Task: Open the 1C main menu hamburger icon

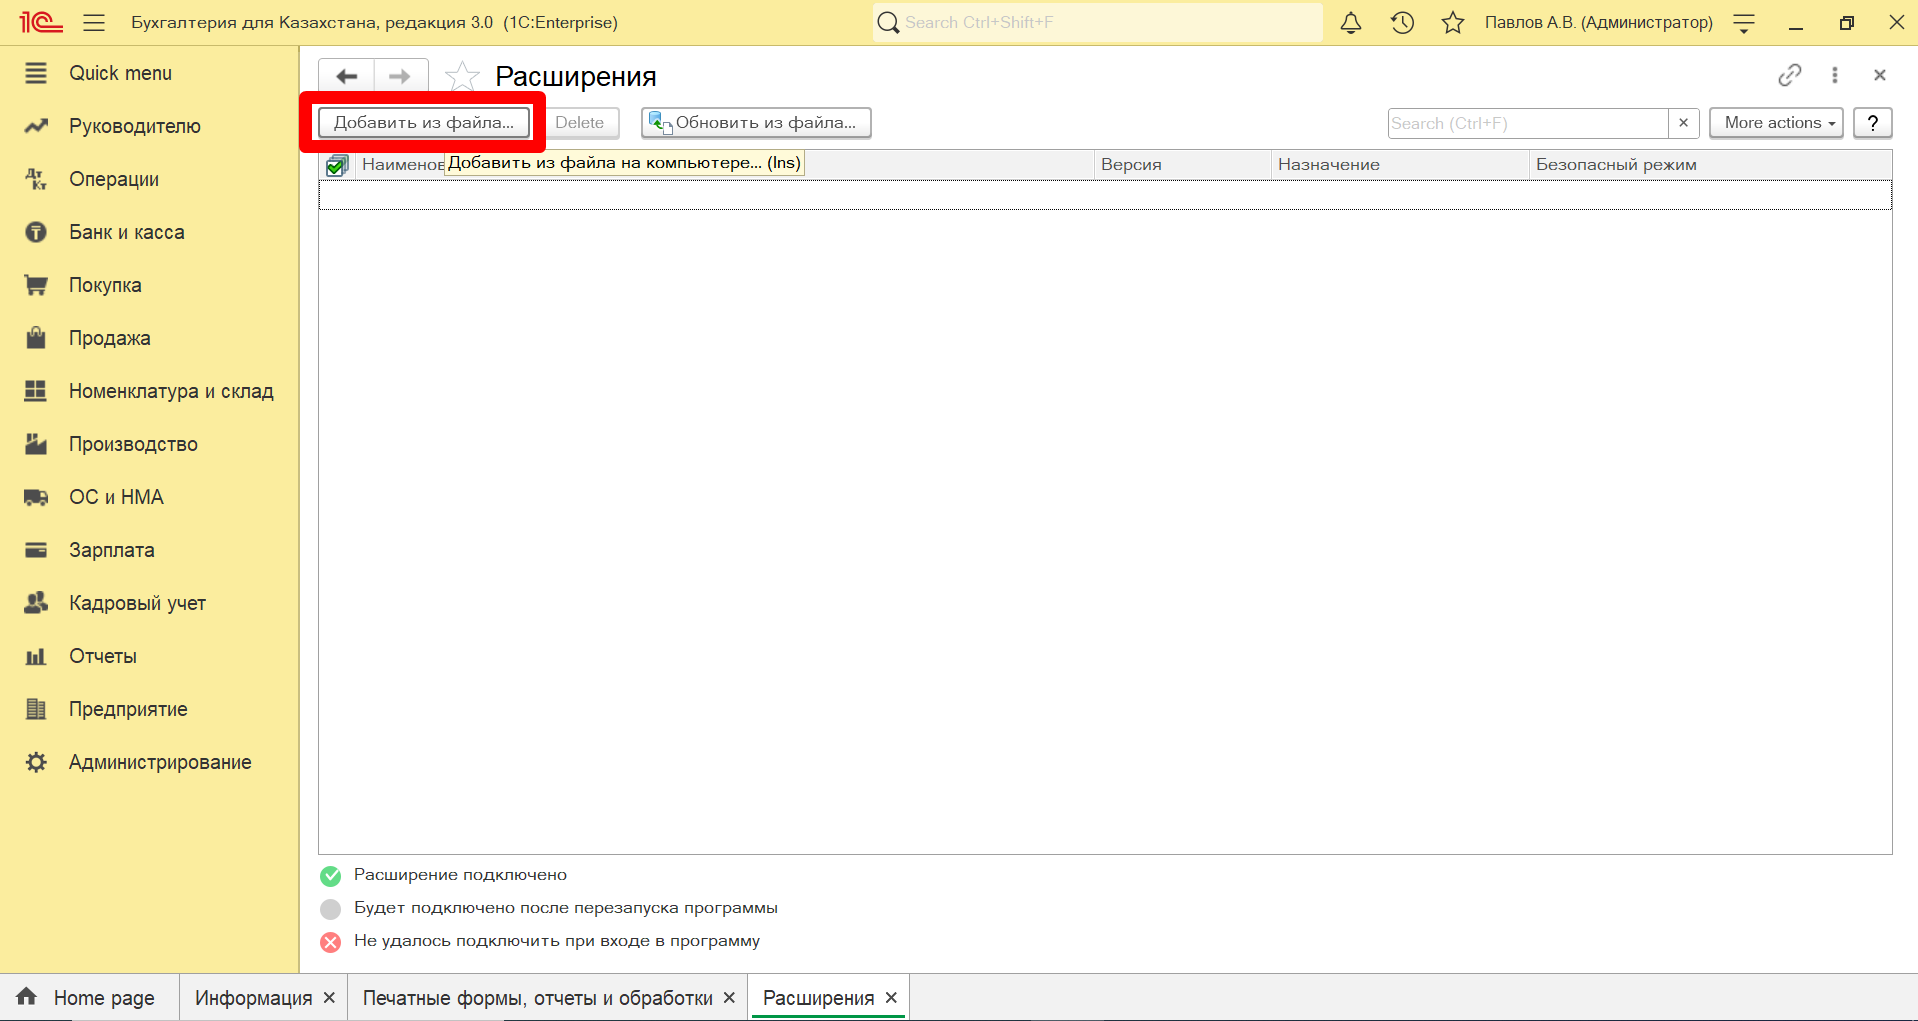Action: coord(94,22)
